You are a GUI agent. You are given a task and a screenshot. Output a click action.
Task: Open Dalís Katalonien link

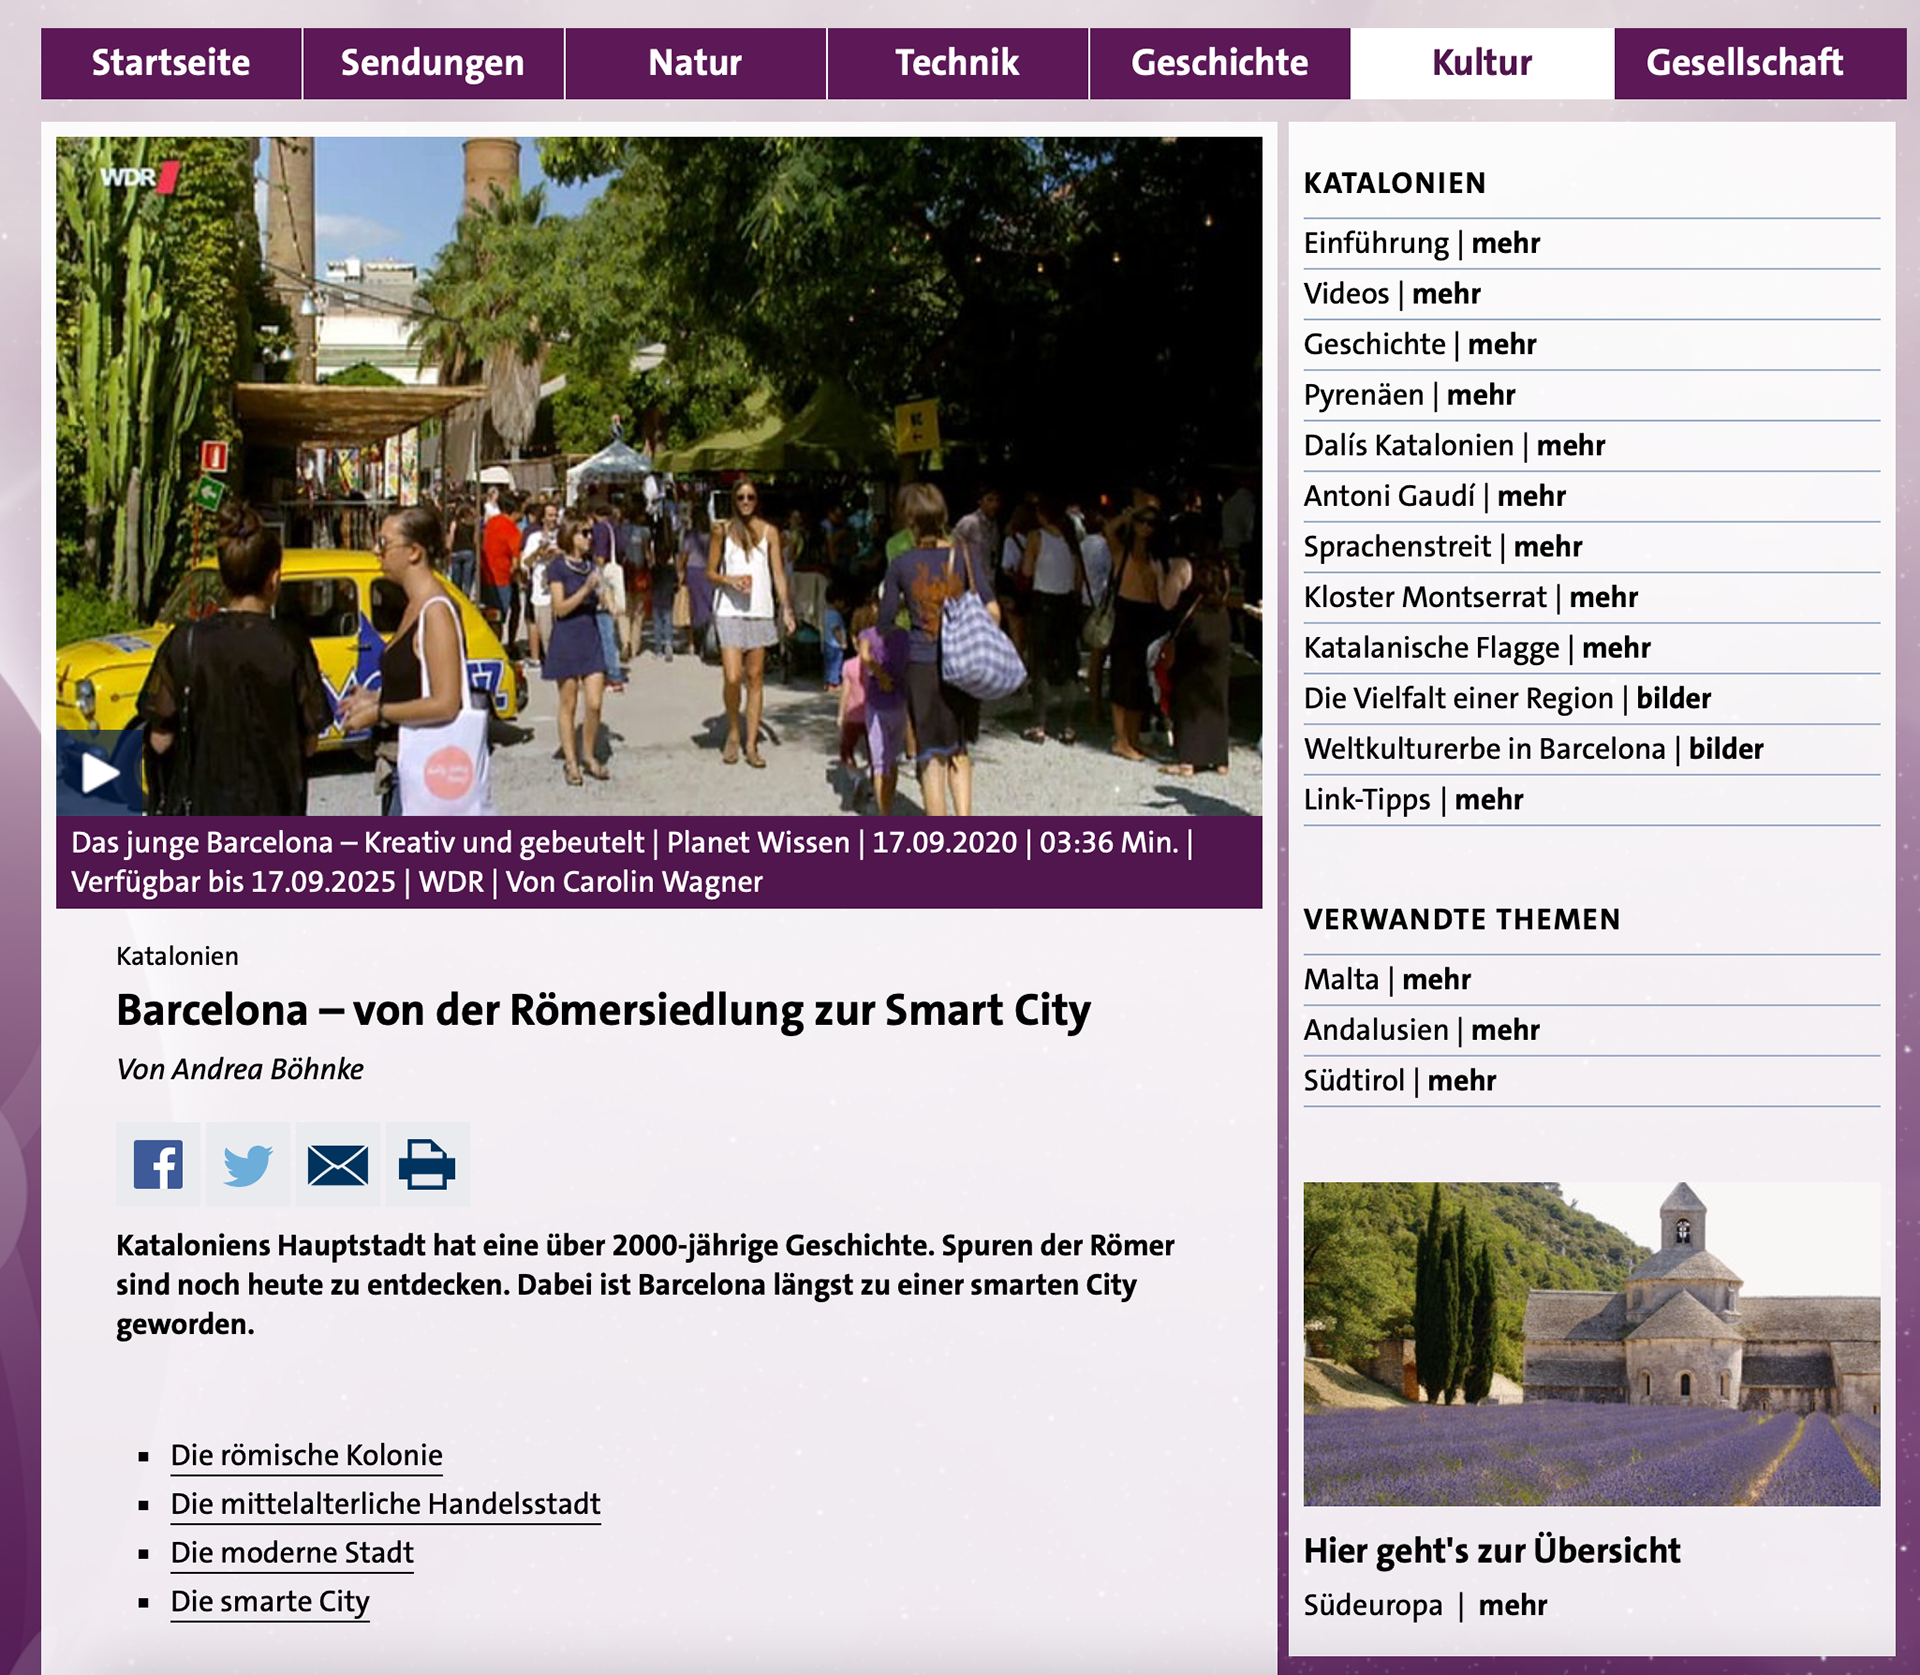point(1454,445)
